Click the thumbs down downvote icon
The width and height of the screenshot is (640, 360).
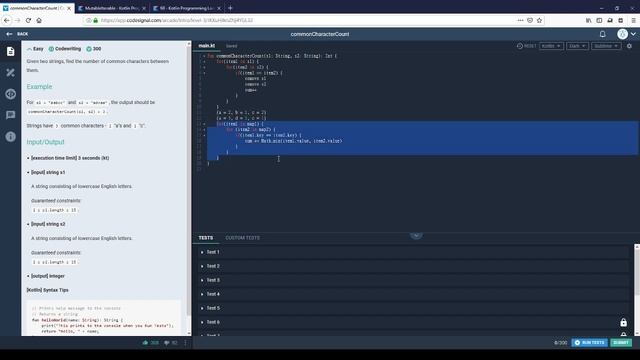coord(167,343)
